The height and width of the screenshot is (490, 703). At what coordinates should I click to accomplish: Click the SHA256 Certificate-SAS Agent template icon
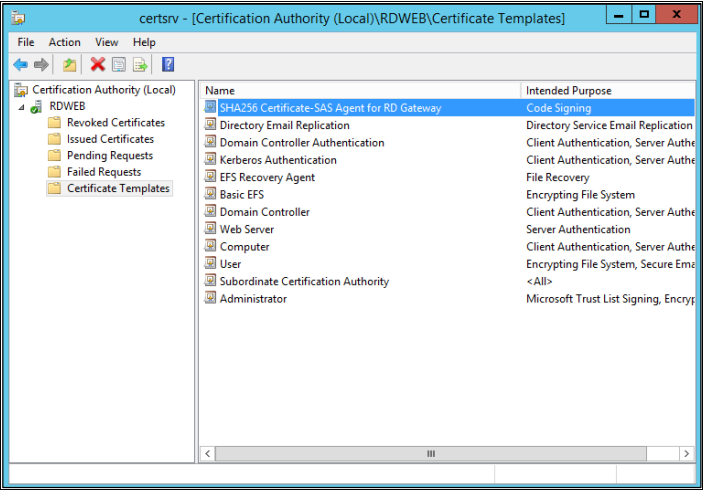click(210, 107)
